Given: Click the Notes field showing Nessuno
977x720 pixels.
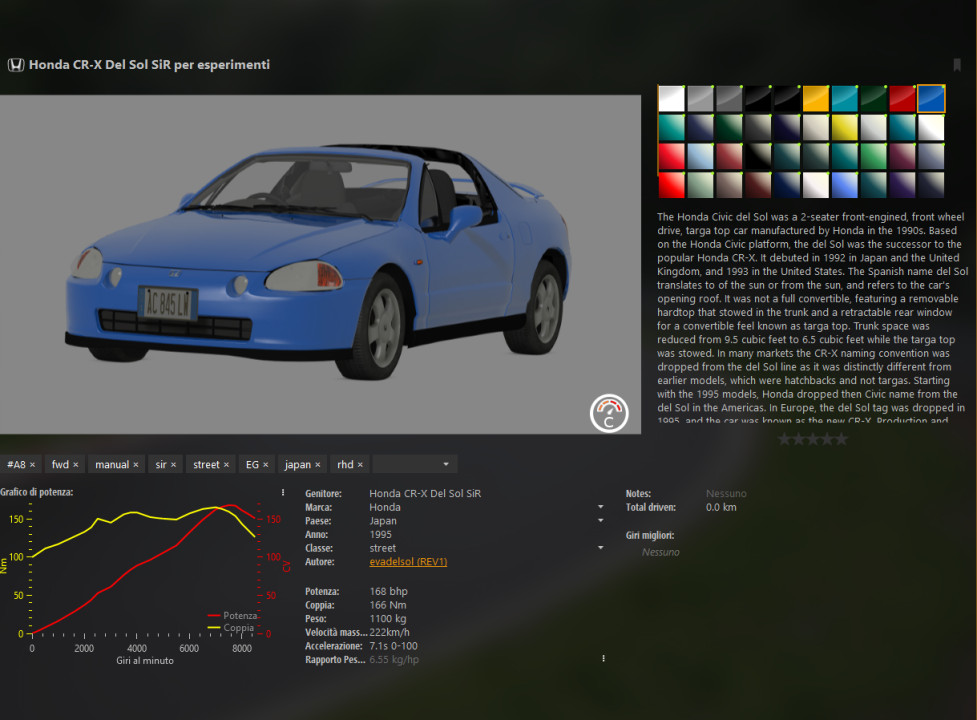Looking at the screenshot, I should click(x=726, y=493).
